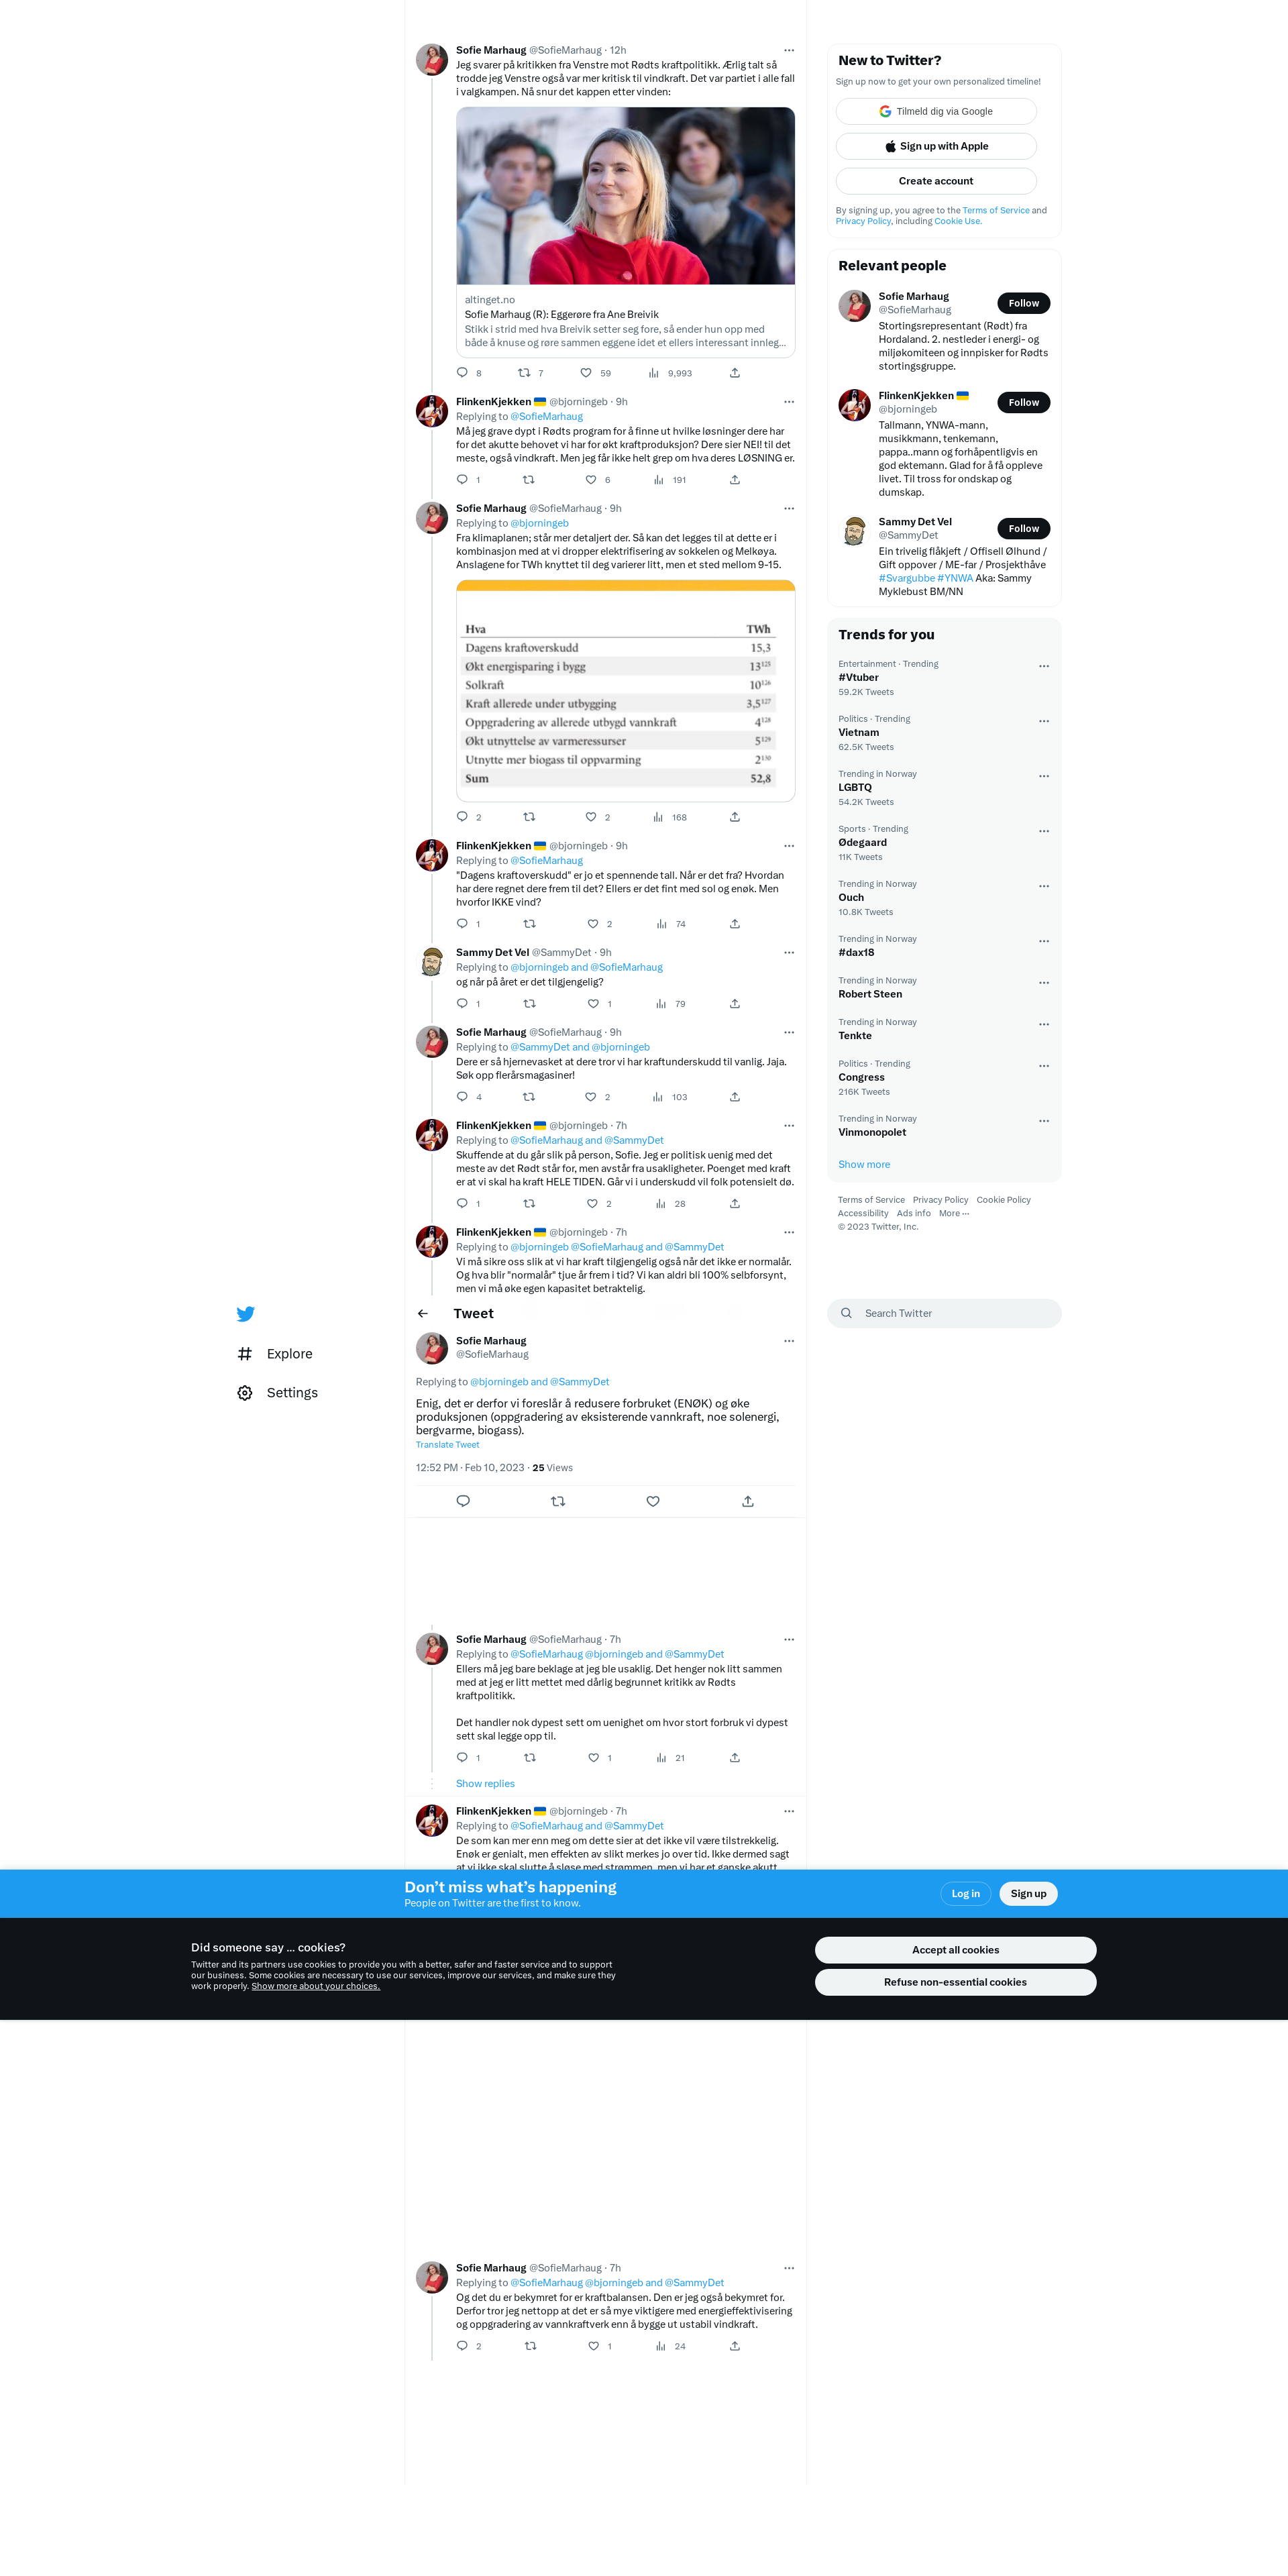Open more options for the LGBTQ trend
Image resolution: width=1288 pixels, height=2576 pixels.
click(x=1044, y=776)
